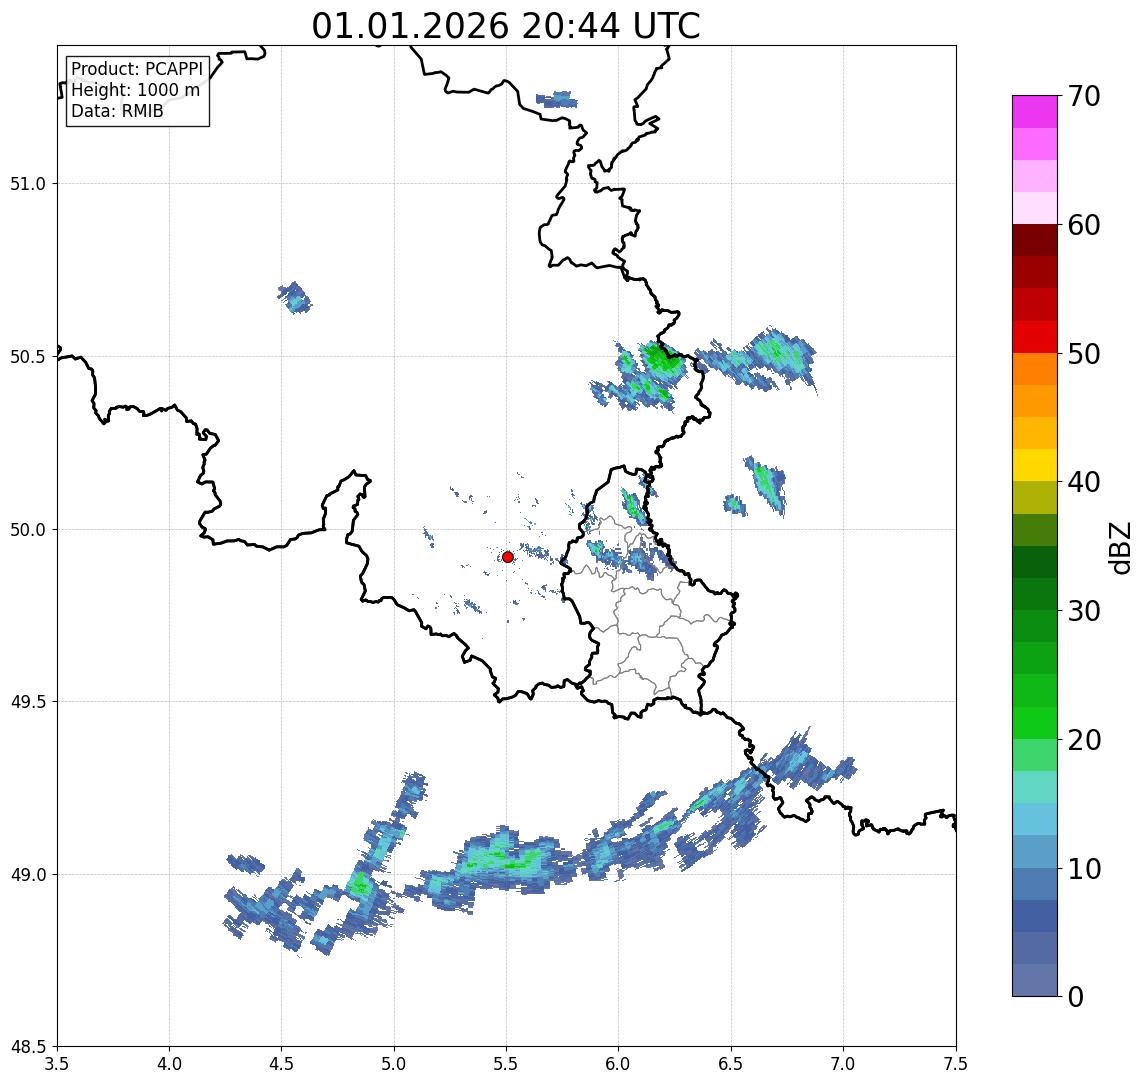1145x1084 pixels.
Task: Click the latitude axis label 49.5
Action: tap(28, 702)
